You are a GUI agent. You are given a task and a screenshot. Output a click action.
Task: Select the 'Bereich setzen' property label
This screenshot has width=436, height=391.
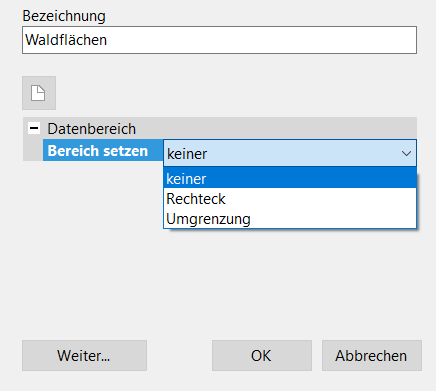point(98,151)
